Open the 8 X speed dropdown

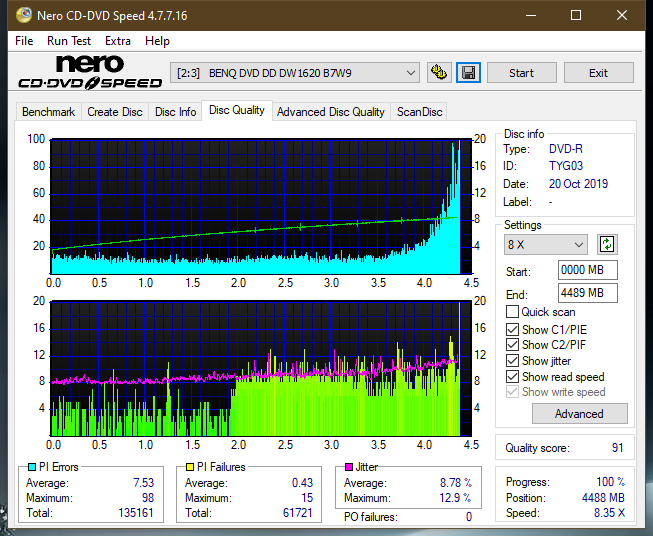pyautogui.click(x=546, y=244)
